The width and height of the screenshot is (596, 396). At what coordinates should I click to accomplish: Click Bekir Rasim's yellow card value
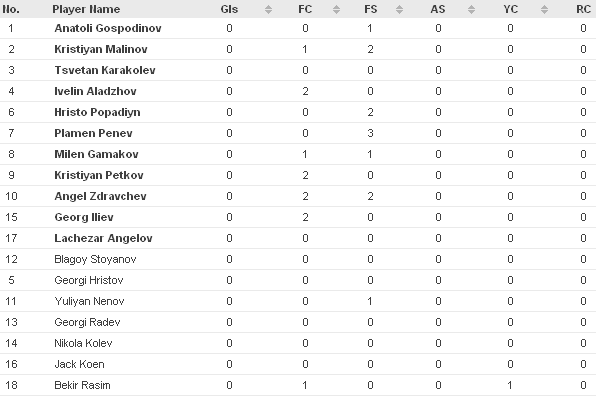coord(510,385)
